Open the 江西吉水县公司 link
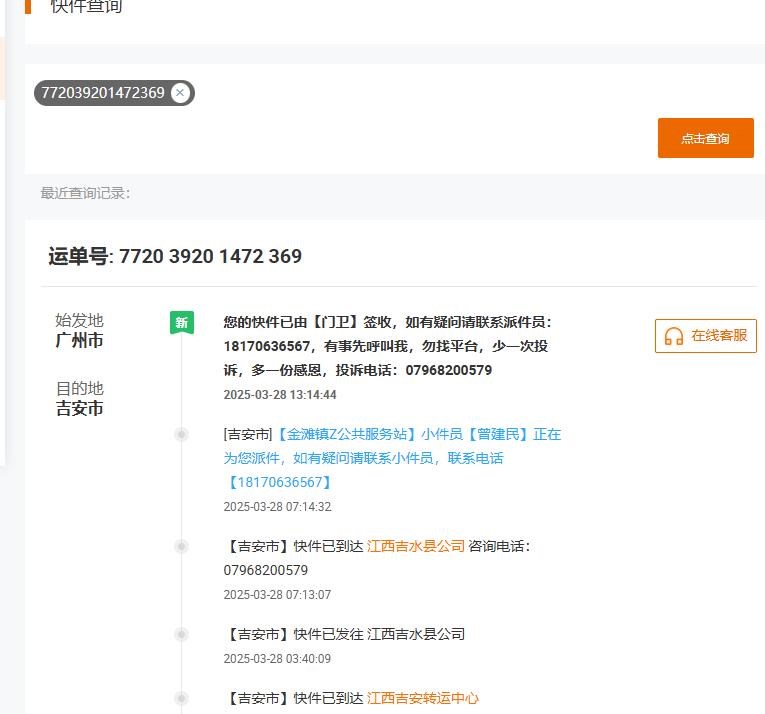 coord(415,546)
